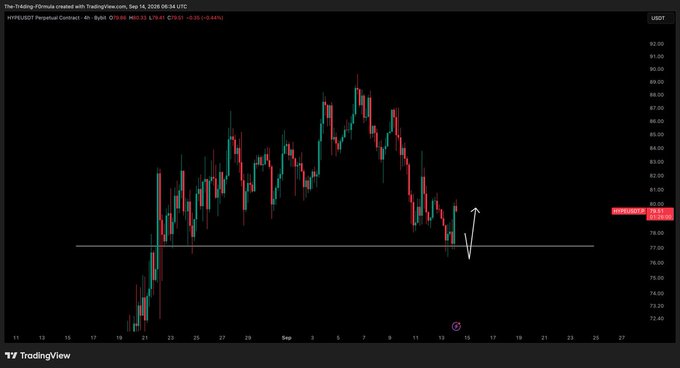This screenshot has width=680, height=368.
Task: Click the 72.40 price axis label
Action: coord(657,319)
